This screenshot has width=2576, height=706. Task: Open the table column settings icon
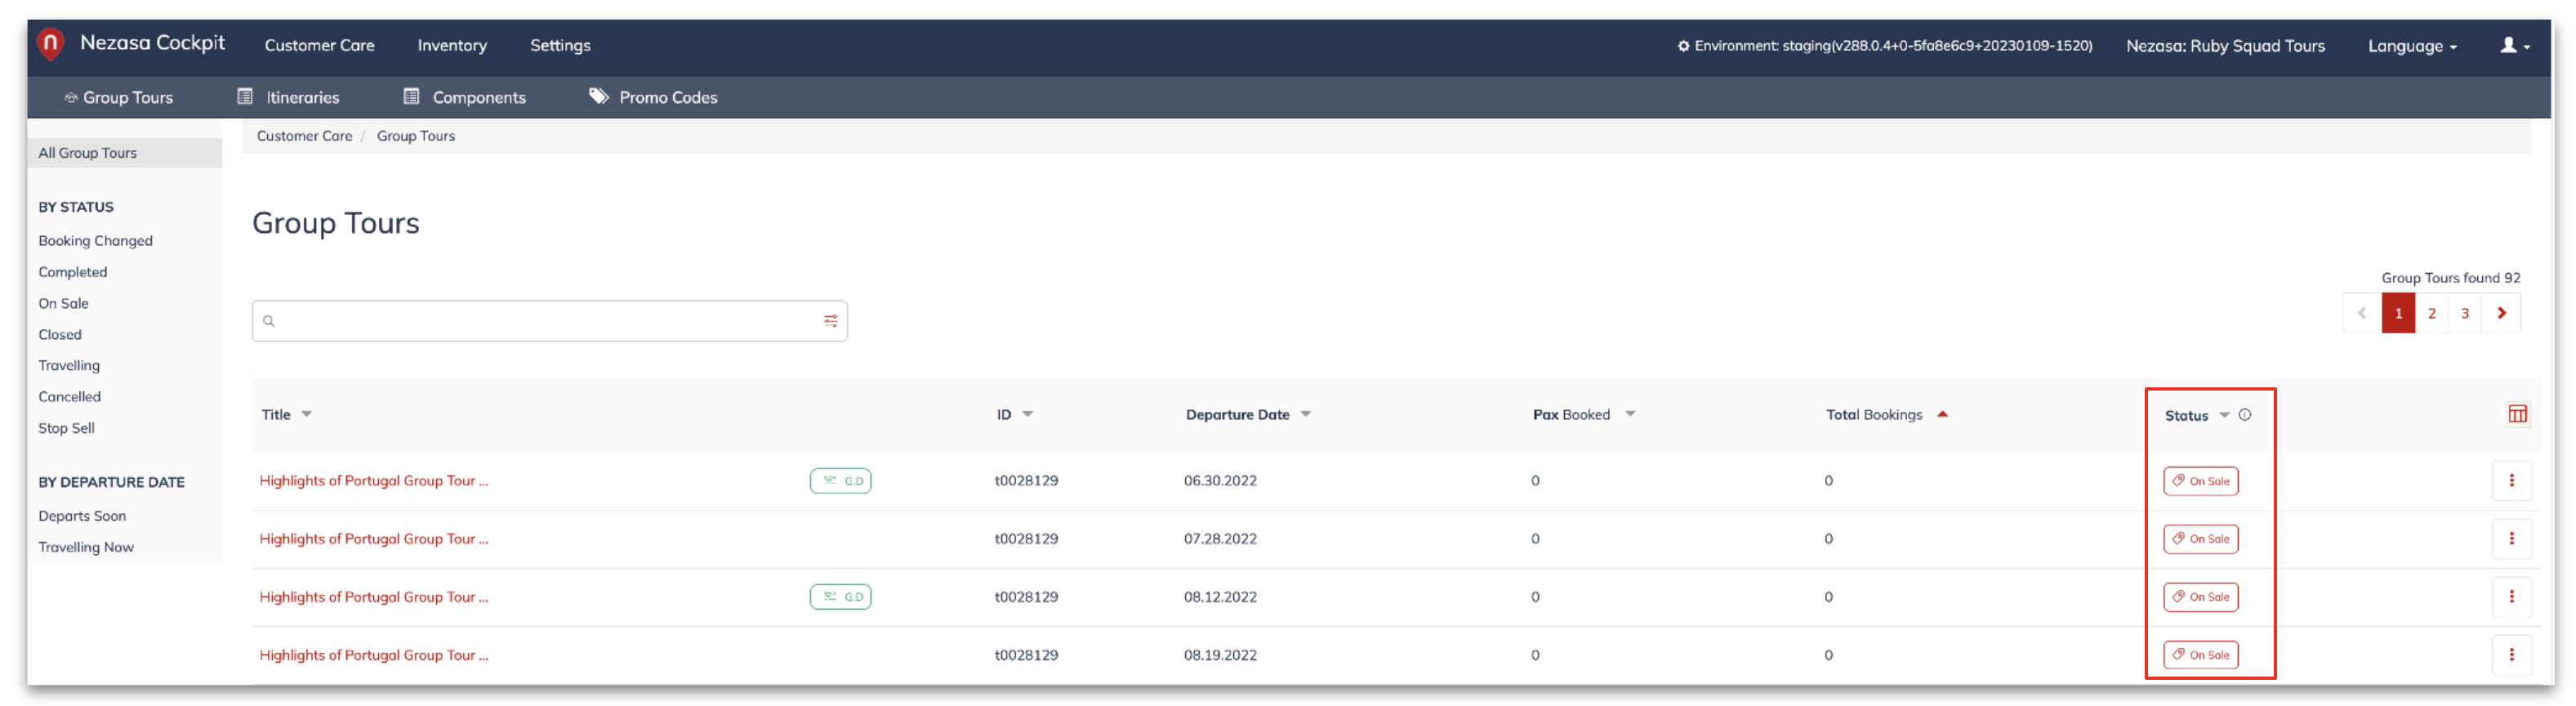[x=2517, y=414]
